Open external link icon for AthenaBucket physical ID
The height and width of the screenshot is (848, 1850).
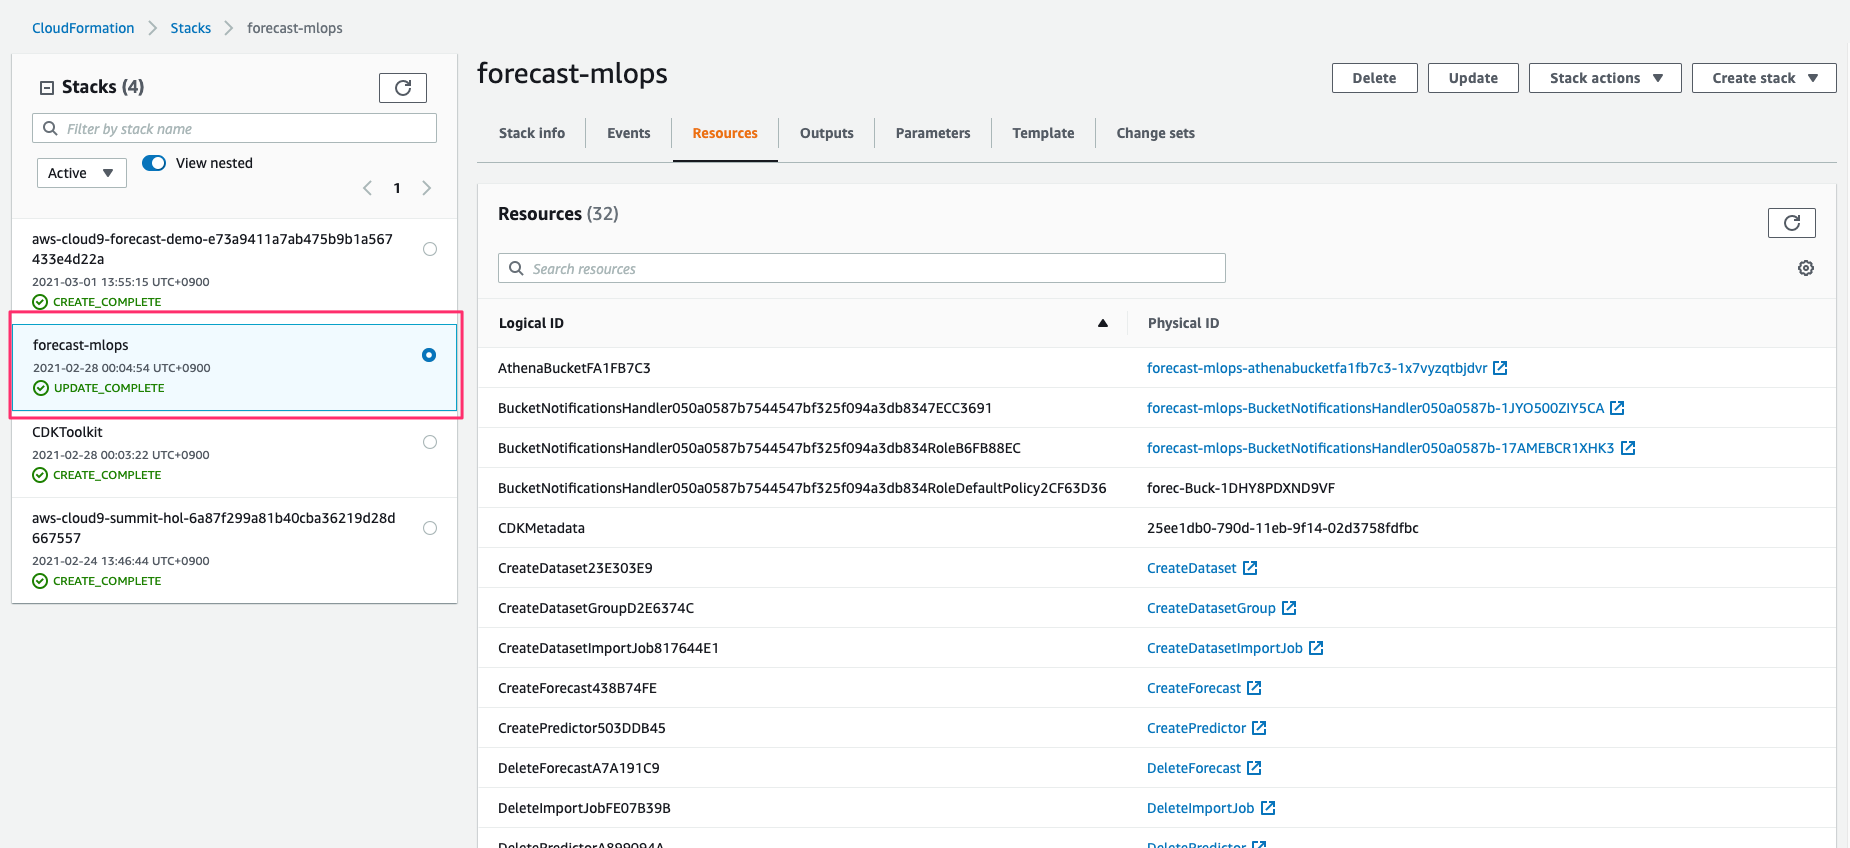click(x=1500, y=368)
